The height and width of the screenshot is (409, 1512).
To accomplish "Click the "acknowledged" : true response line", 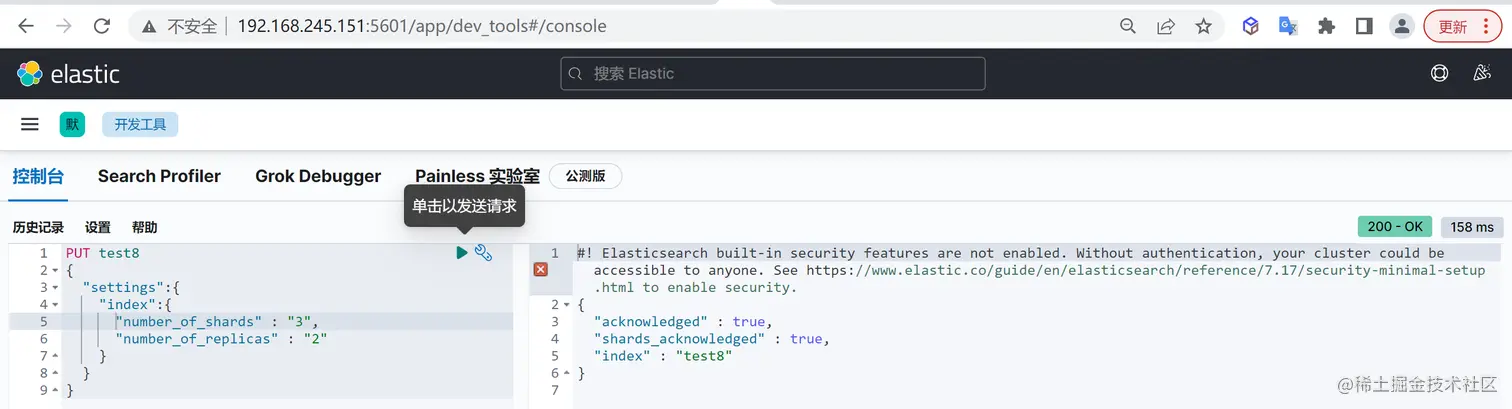I will tap(683, 322).
